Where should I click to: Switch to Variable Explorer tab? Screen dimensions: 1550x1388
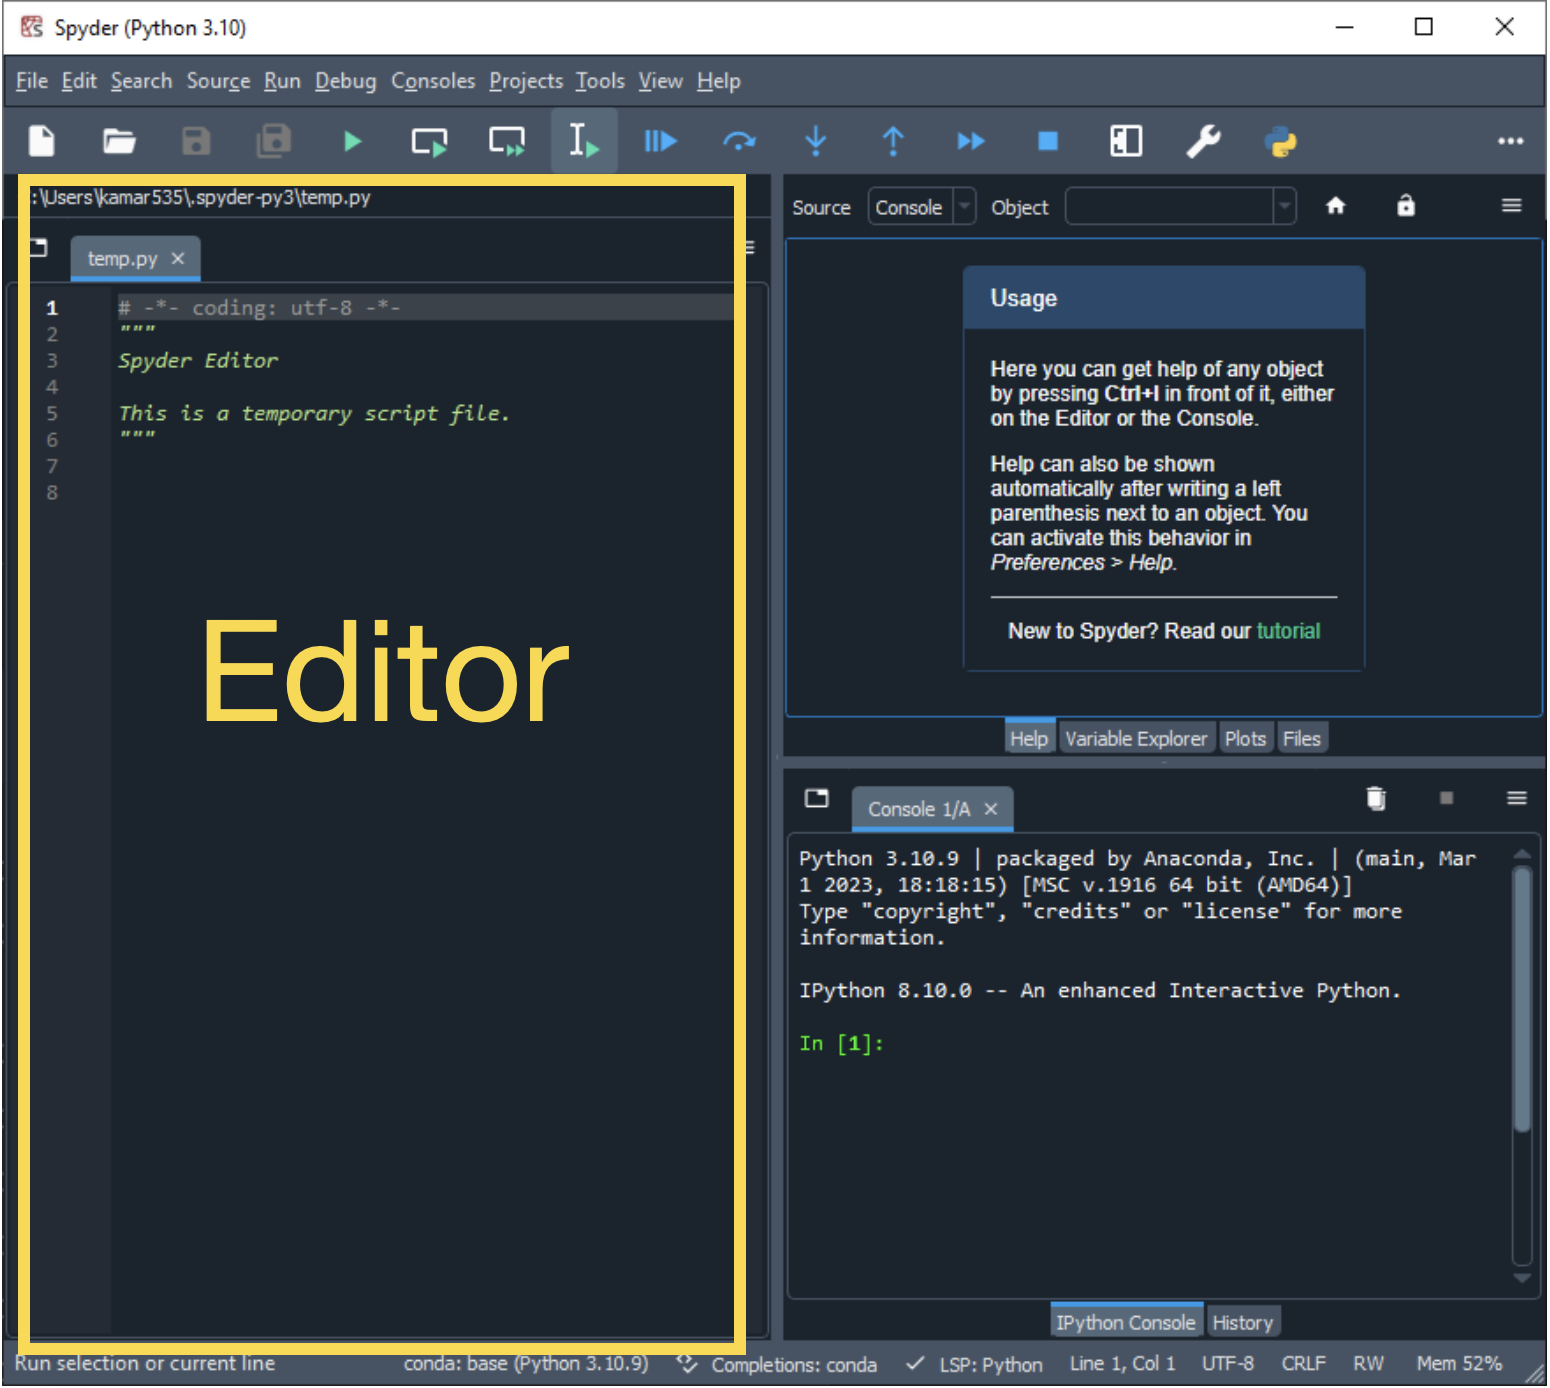[x=1136, y=738]
